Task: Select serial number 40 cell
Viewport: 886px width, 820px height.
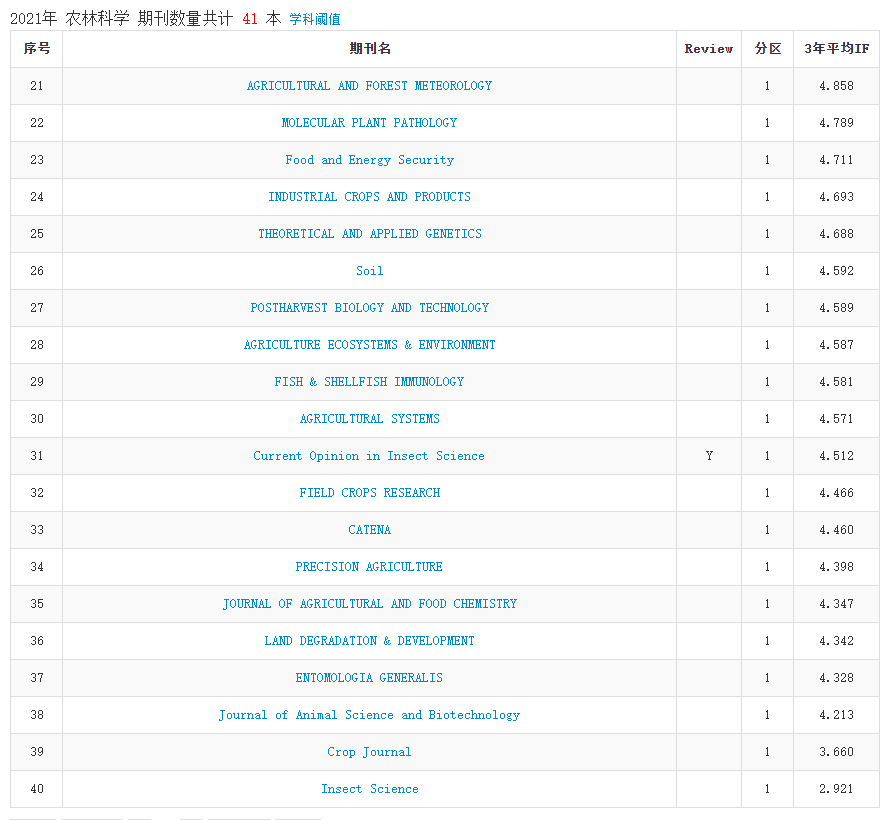Action: [x=37, y=789]
